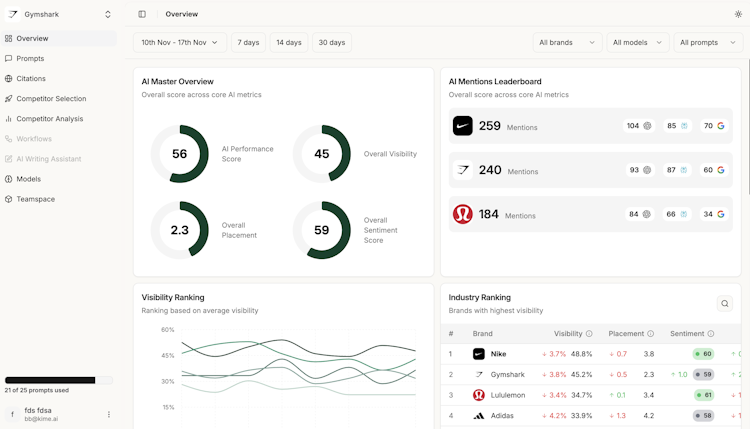Click Nike's 104 ChatGPT mentions badge

pyautogui.click(x=639, y=126)
